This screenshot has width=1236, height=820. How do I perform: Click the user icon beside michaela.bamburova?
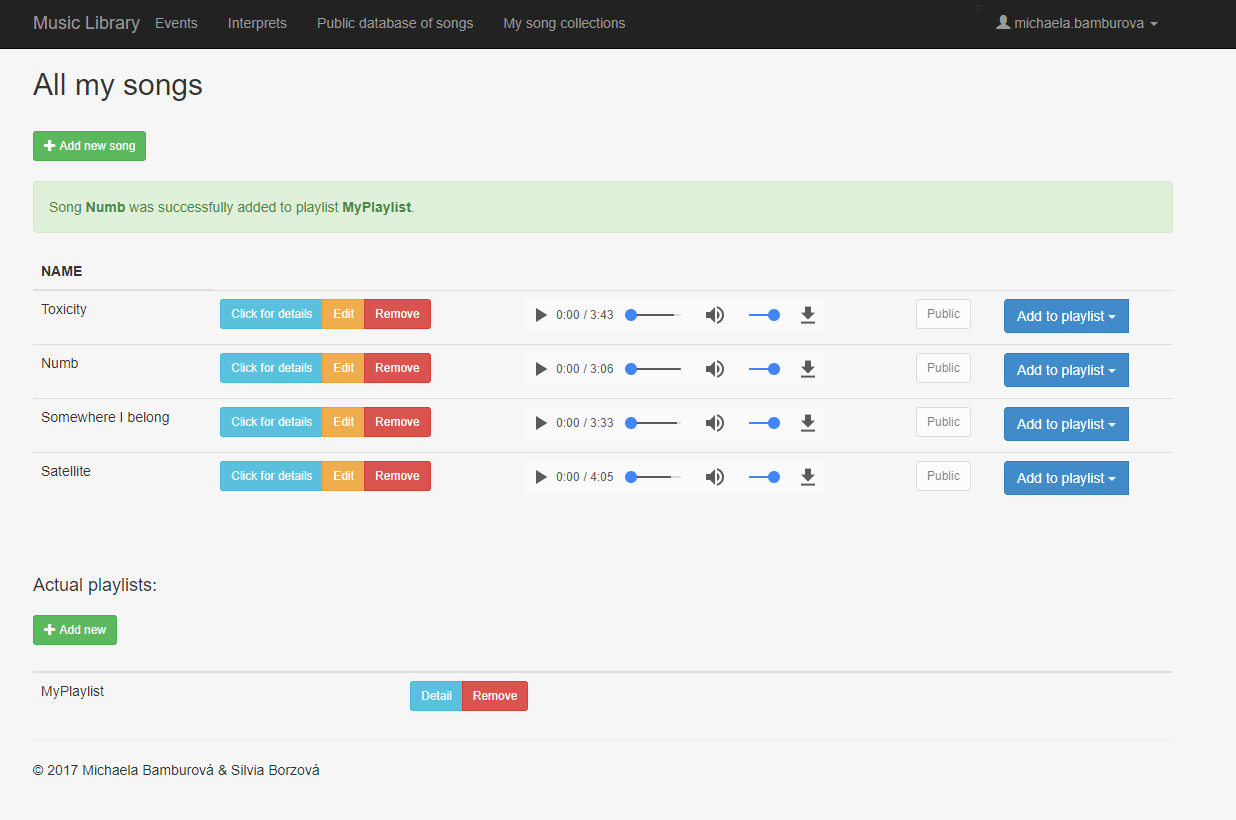pos(1003,22)
